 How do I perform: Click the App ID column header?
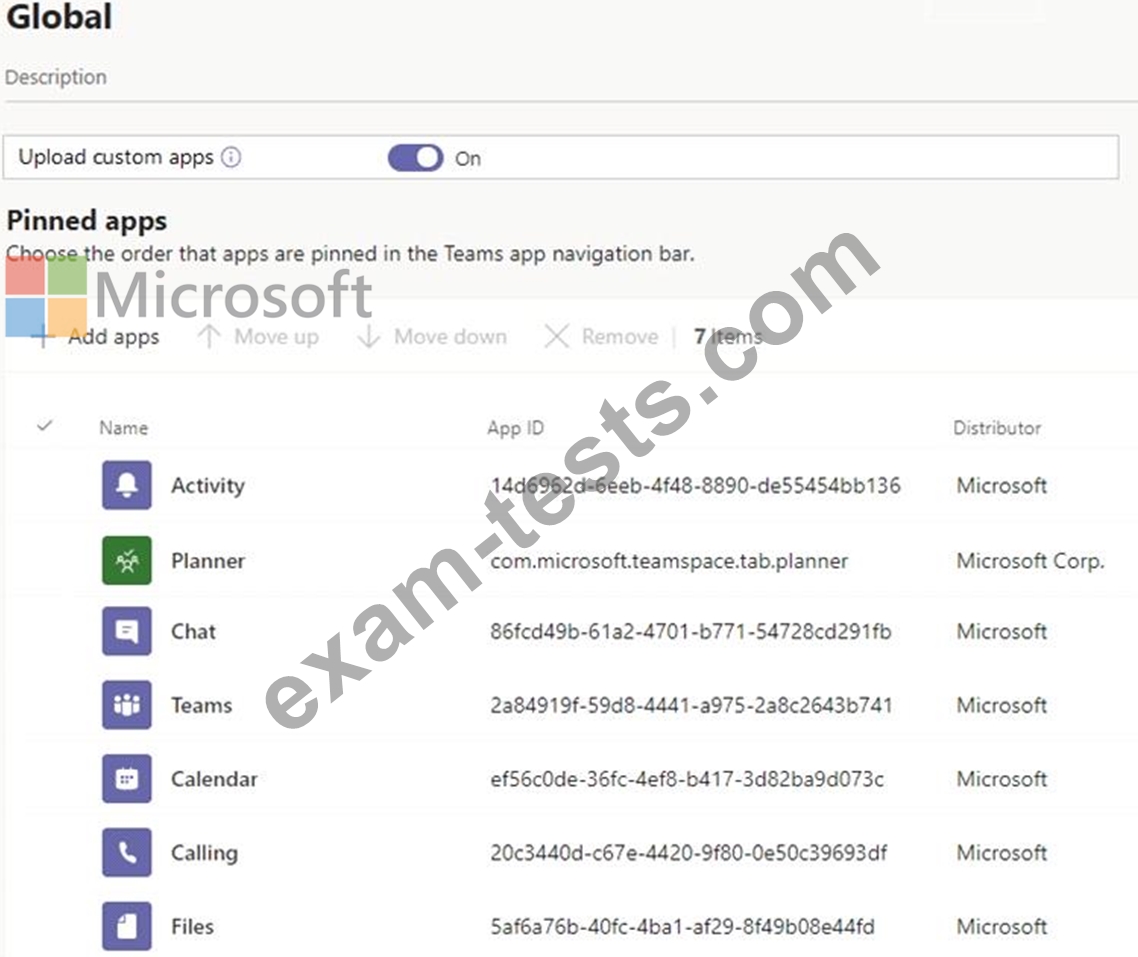coord(515,428)
